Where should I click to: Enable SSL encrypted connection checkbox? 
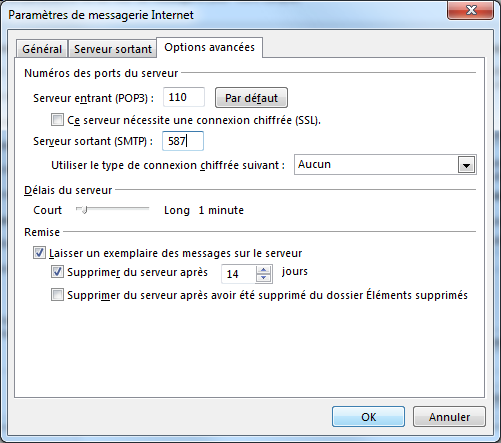pos(57,120)
